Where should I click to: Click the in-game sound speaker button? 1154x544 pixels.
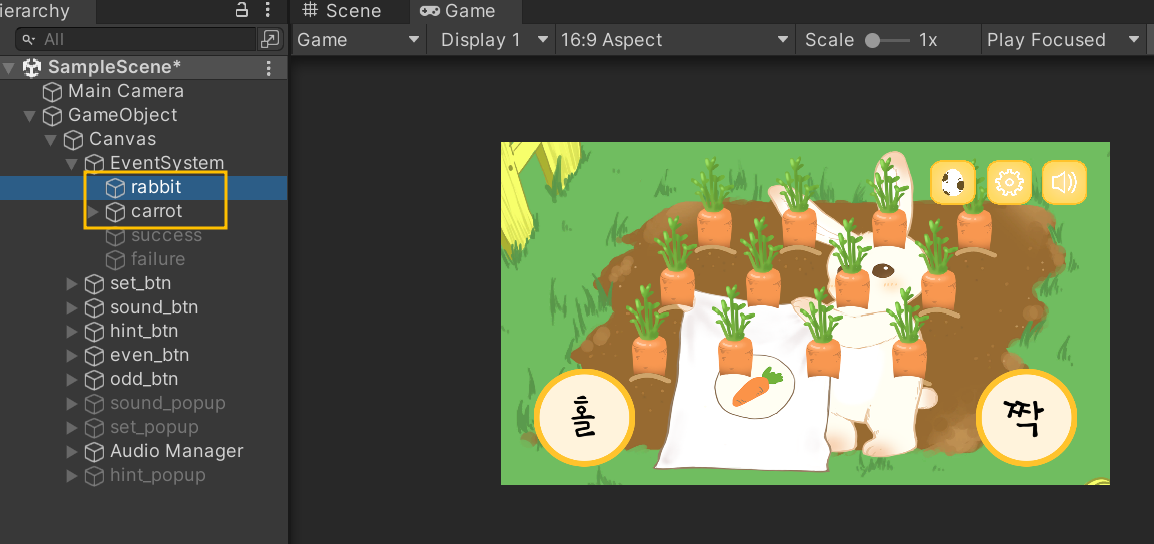pyautogui.click(x=1064, y=182)
